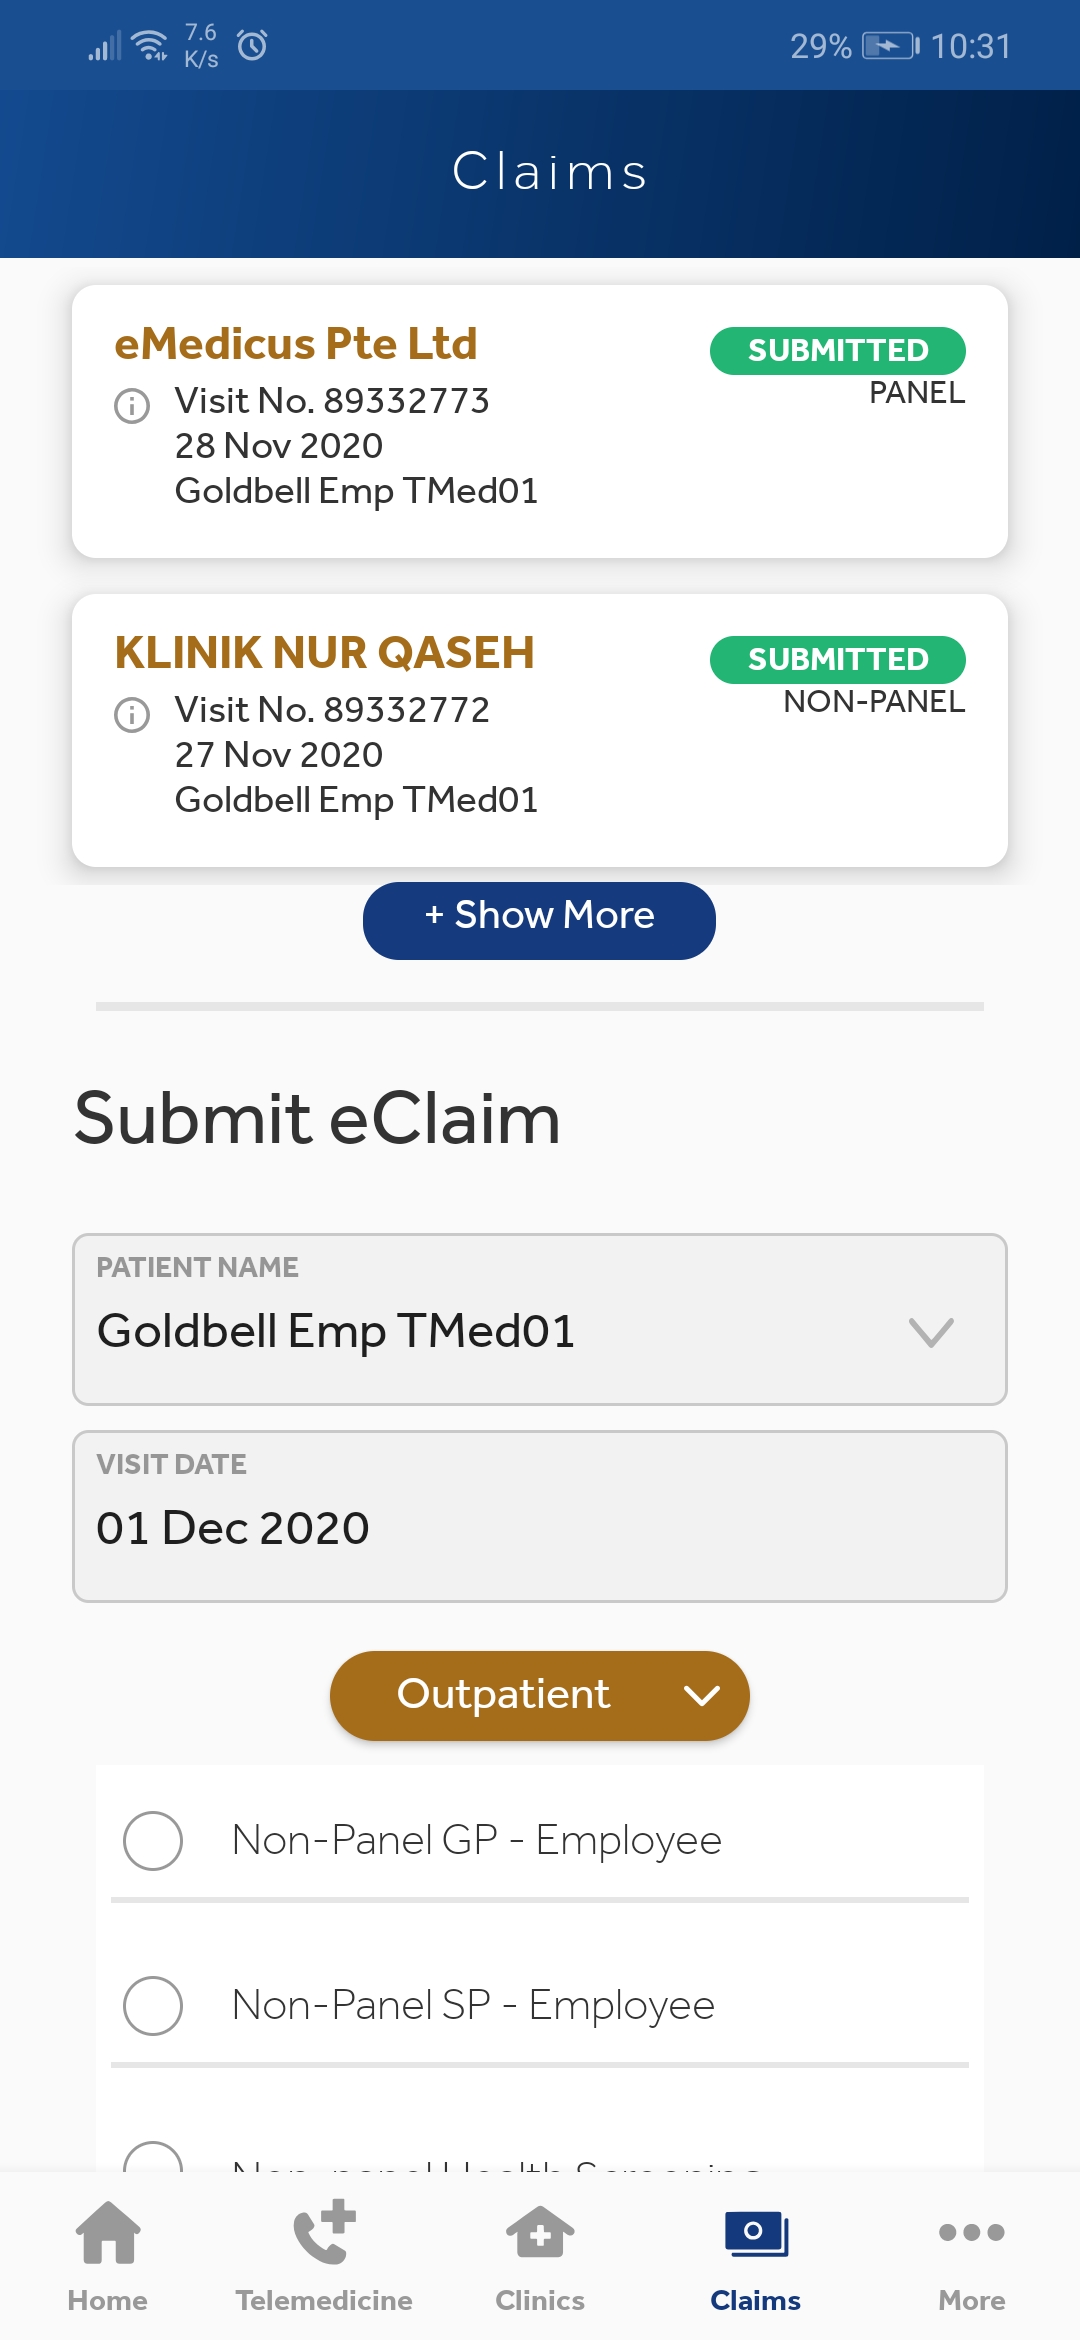Viewport: 1080px width, 2340px height.
Task: Select Non-Panel SP - Employee radio button
Action: point(153,2005)
